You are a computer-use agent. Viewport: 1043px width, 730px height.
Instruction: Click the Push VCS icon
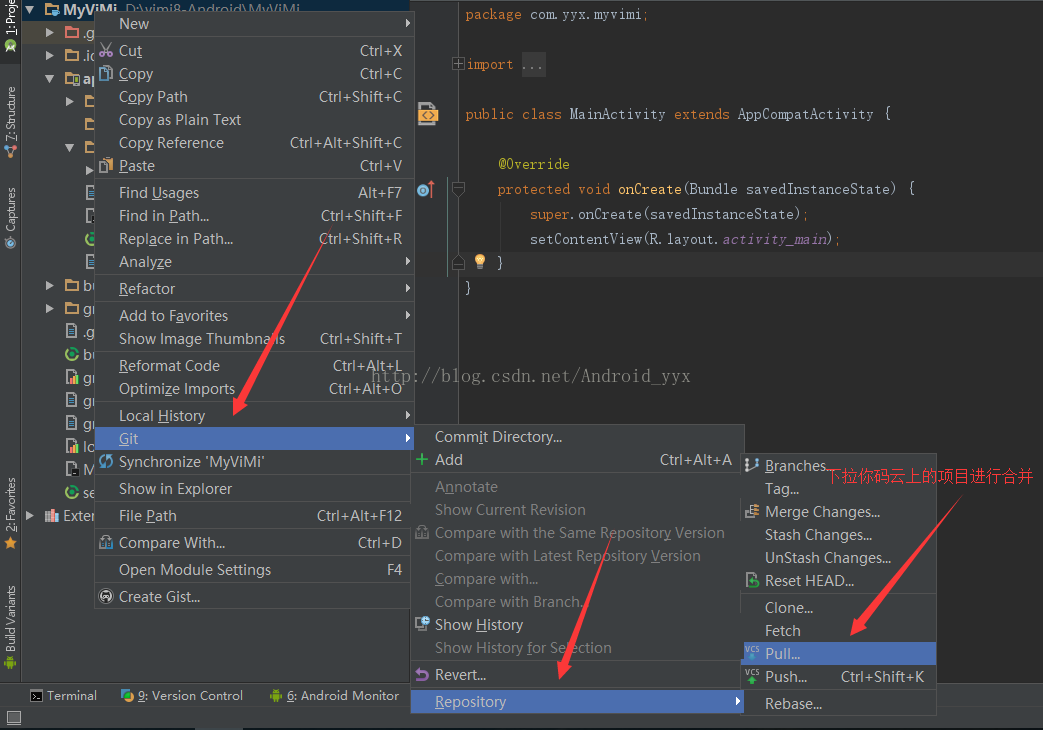(x=752, y=675)
